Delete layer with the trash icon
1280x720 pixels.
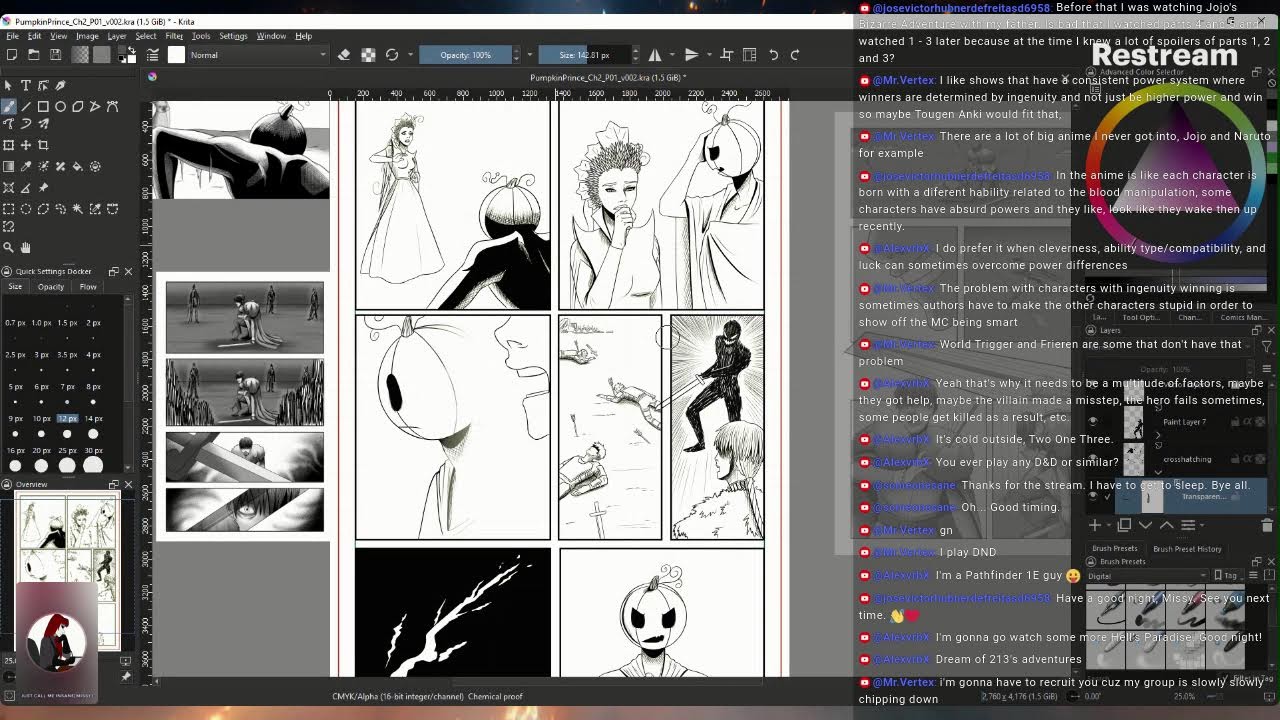click(1267, 525)
